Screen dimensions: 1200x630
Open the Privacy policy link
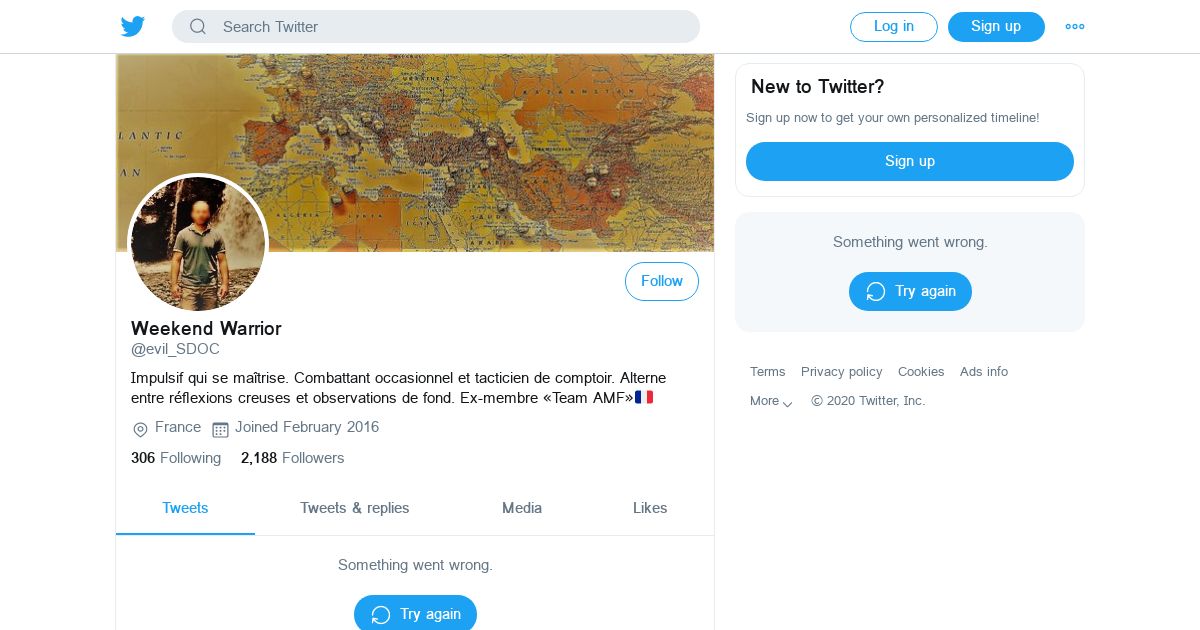(x=842, y=372)
